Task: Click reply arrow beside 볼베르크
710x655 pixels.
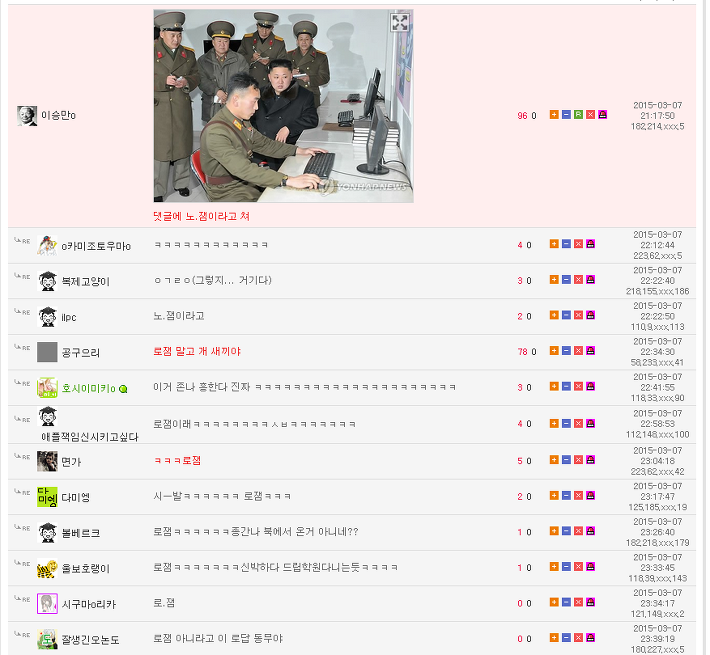Action: coord(22,527)
